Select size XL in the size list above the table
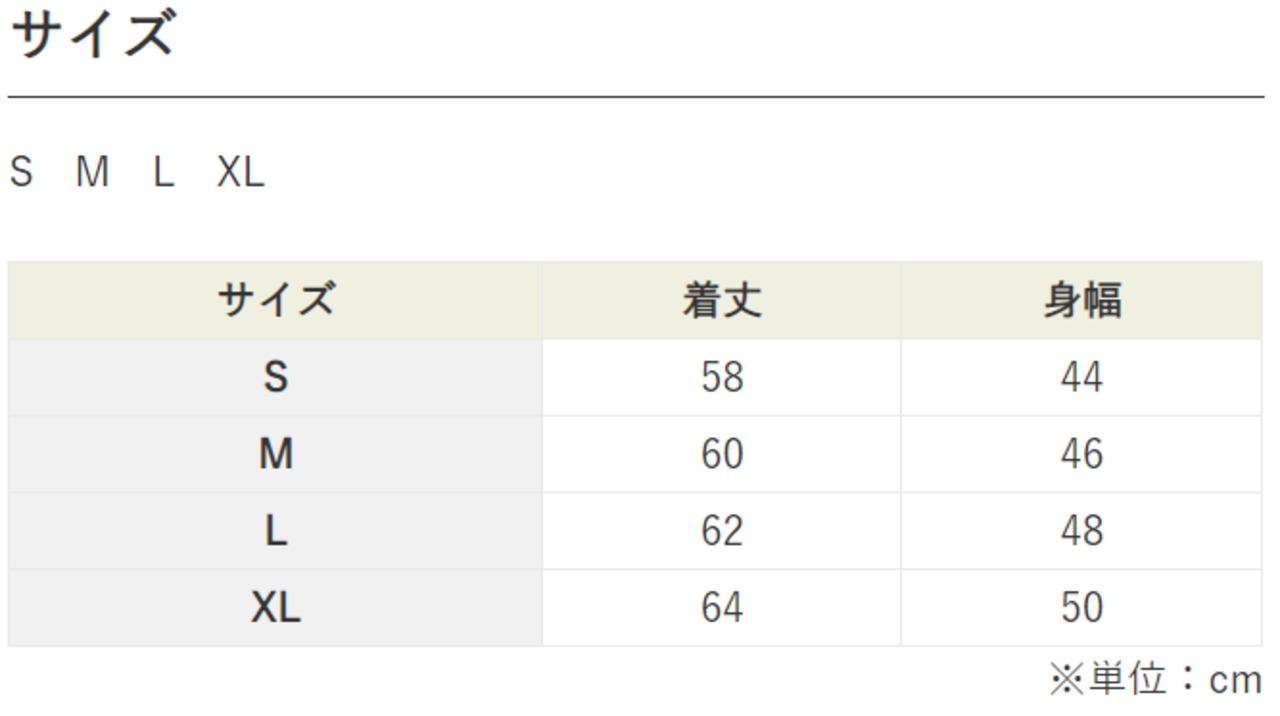1280x716 pixels. click(x=240, y=172)
